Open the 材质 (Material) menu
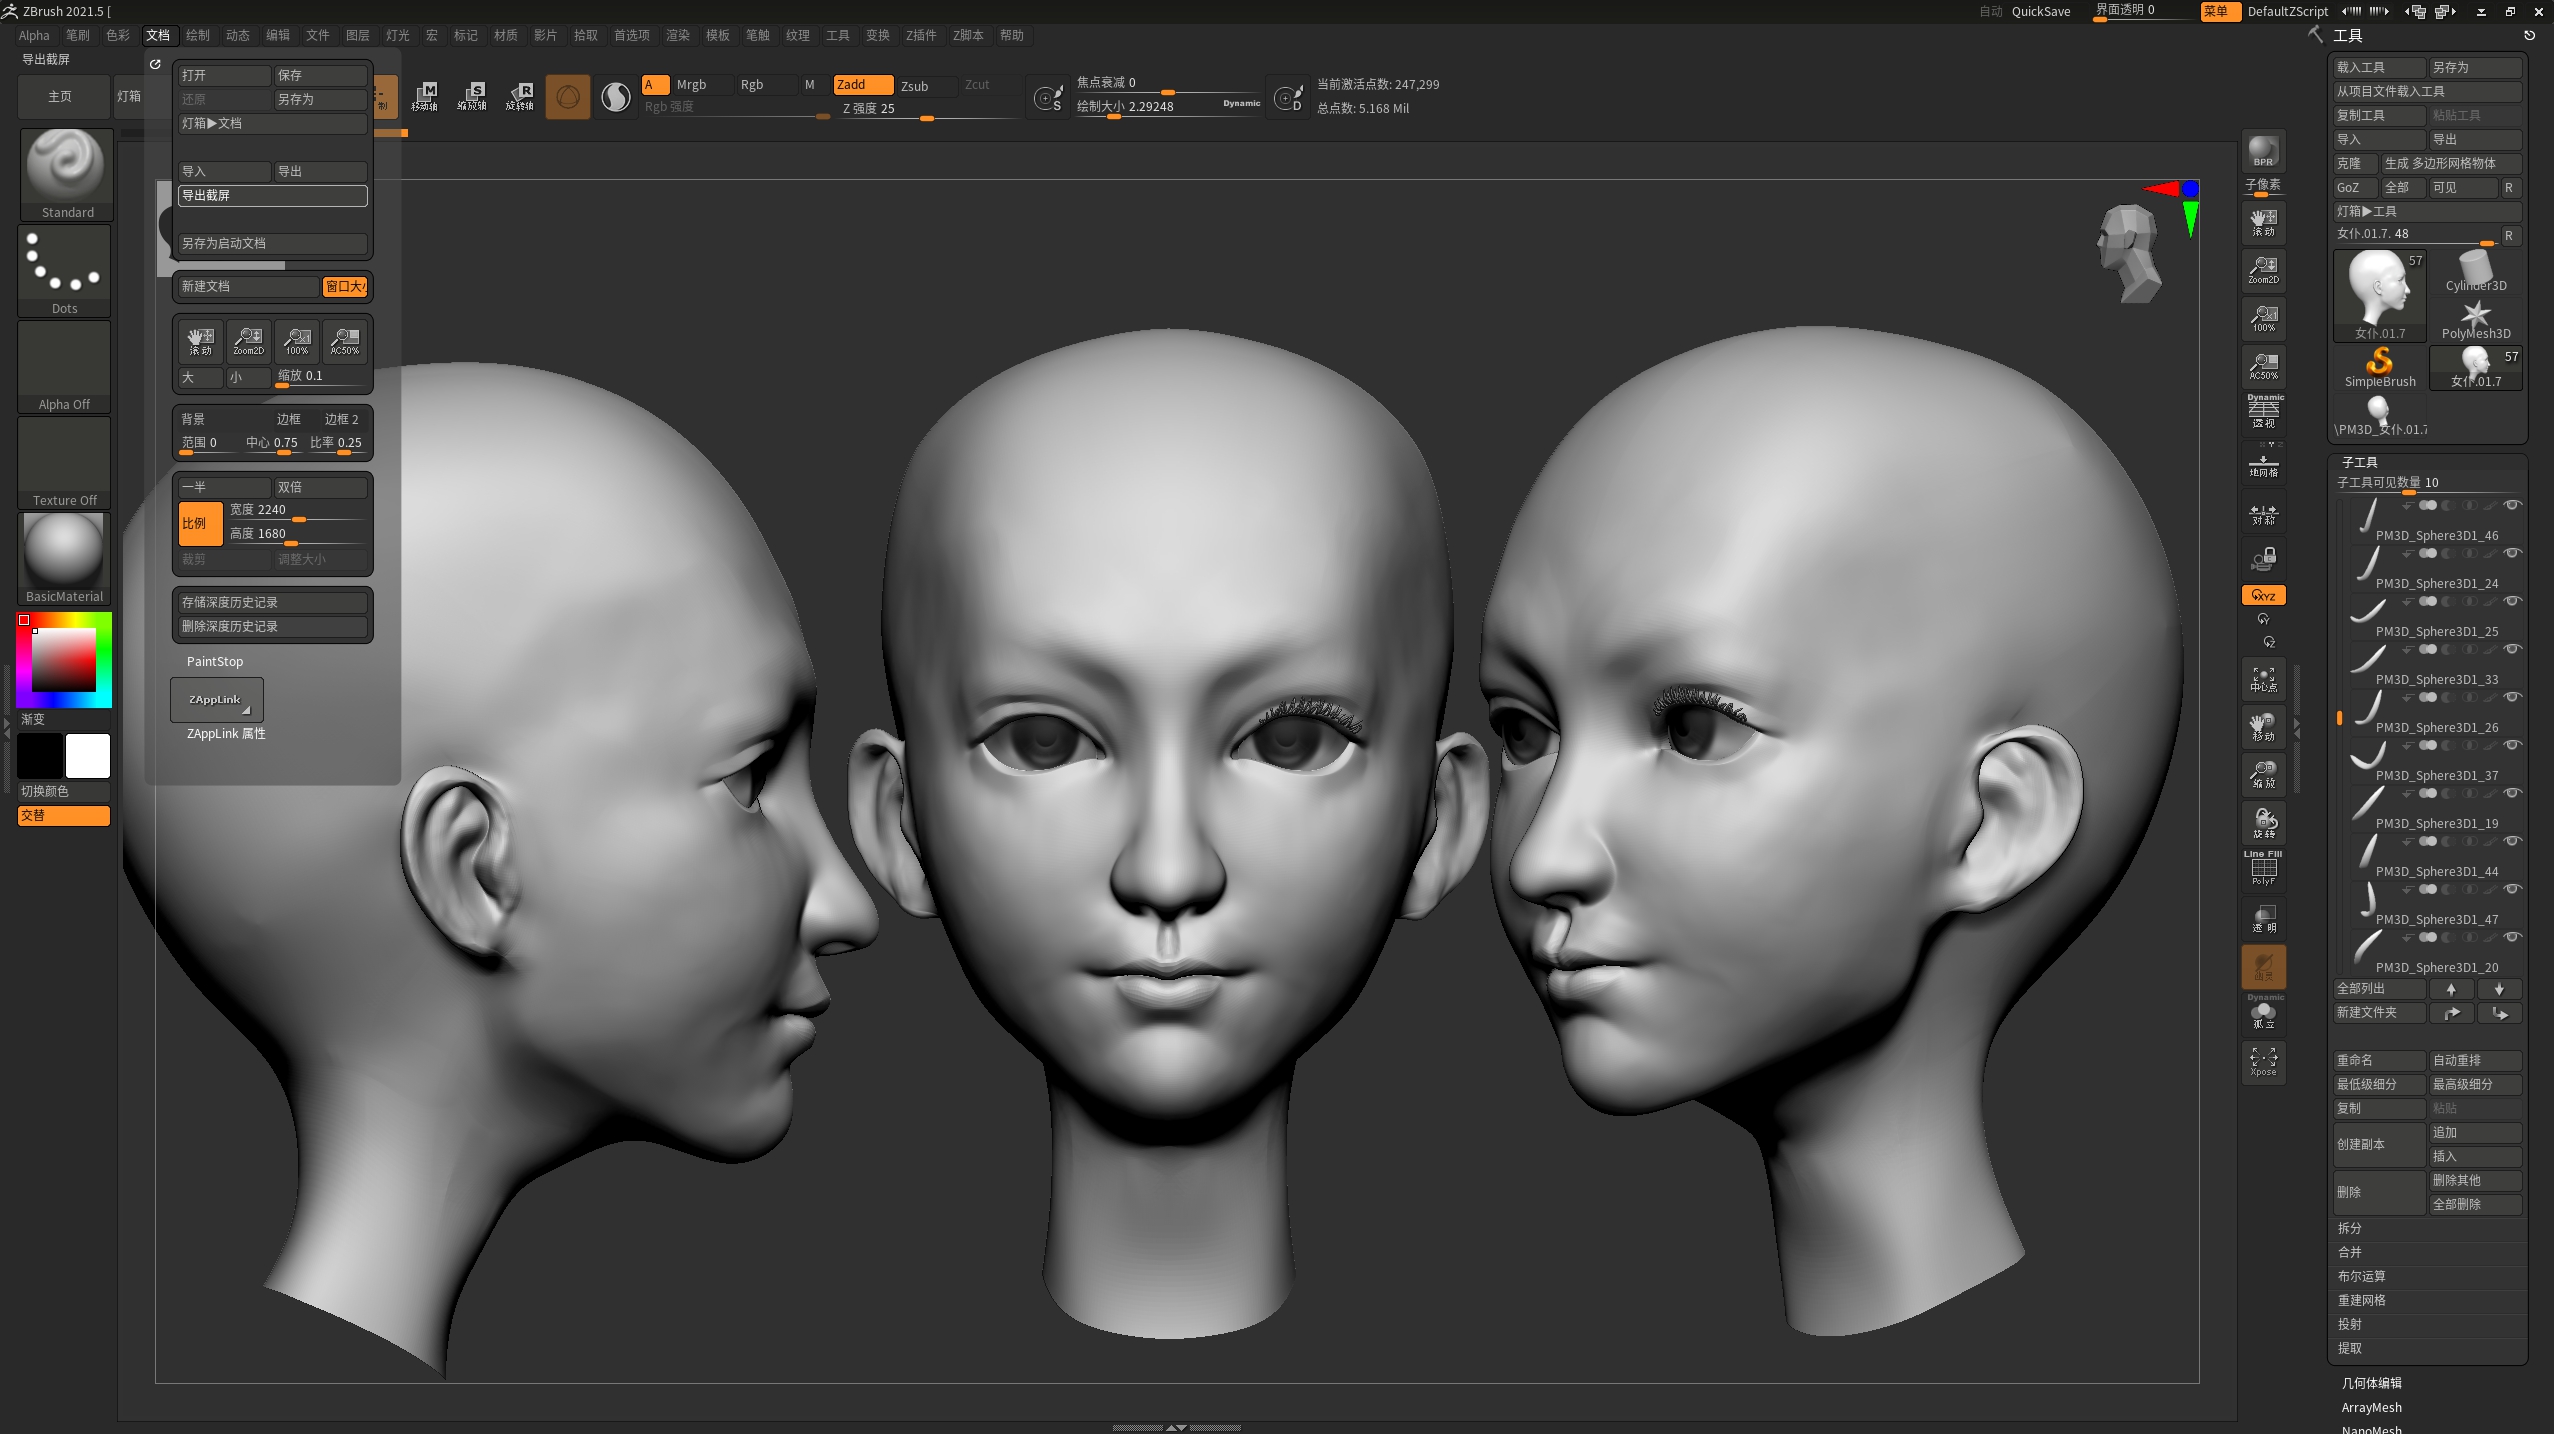 click(506, 35)
